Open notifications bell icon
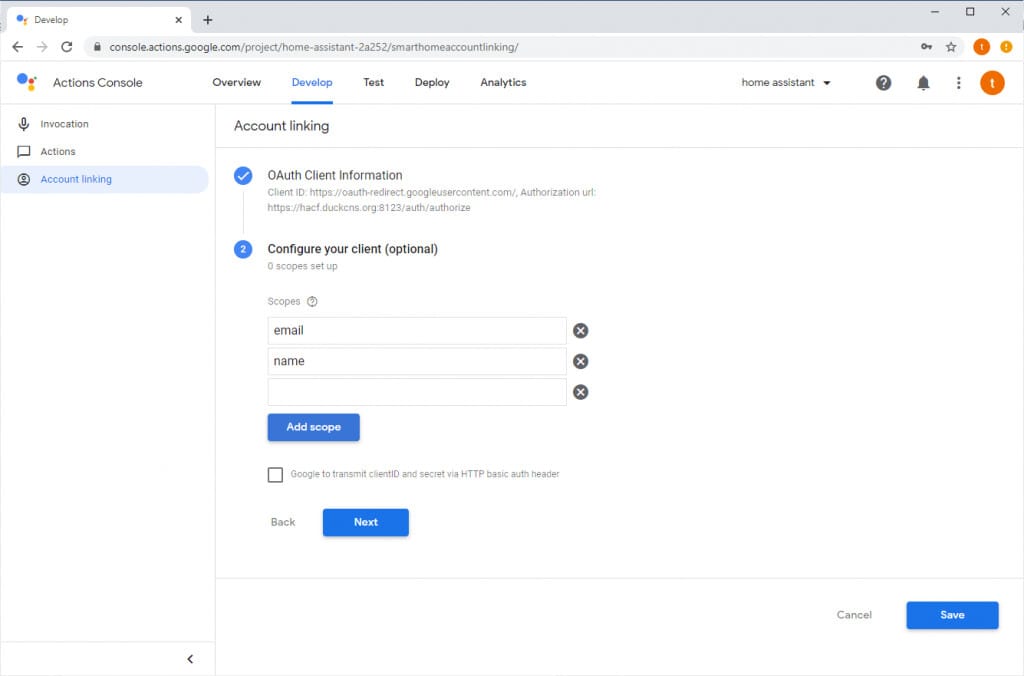The image size is (1024, 676). click(x=923, y=83)
